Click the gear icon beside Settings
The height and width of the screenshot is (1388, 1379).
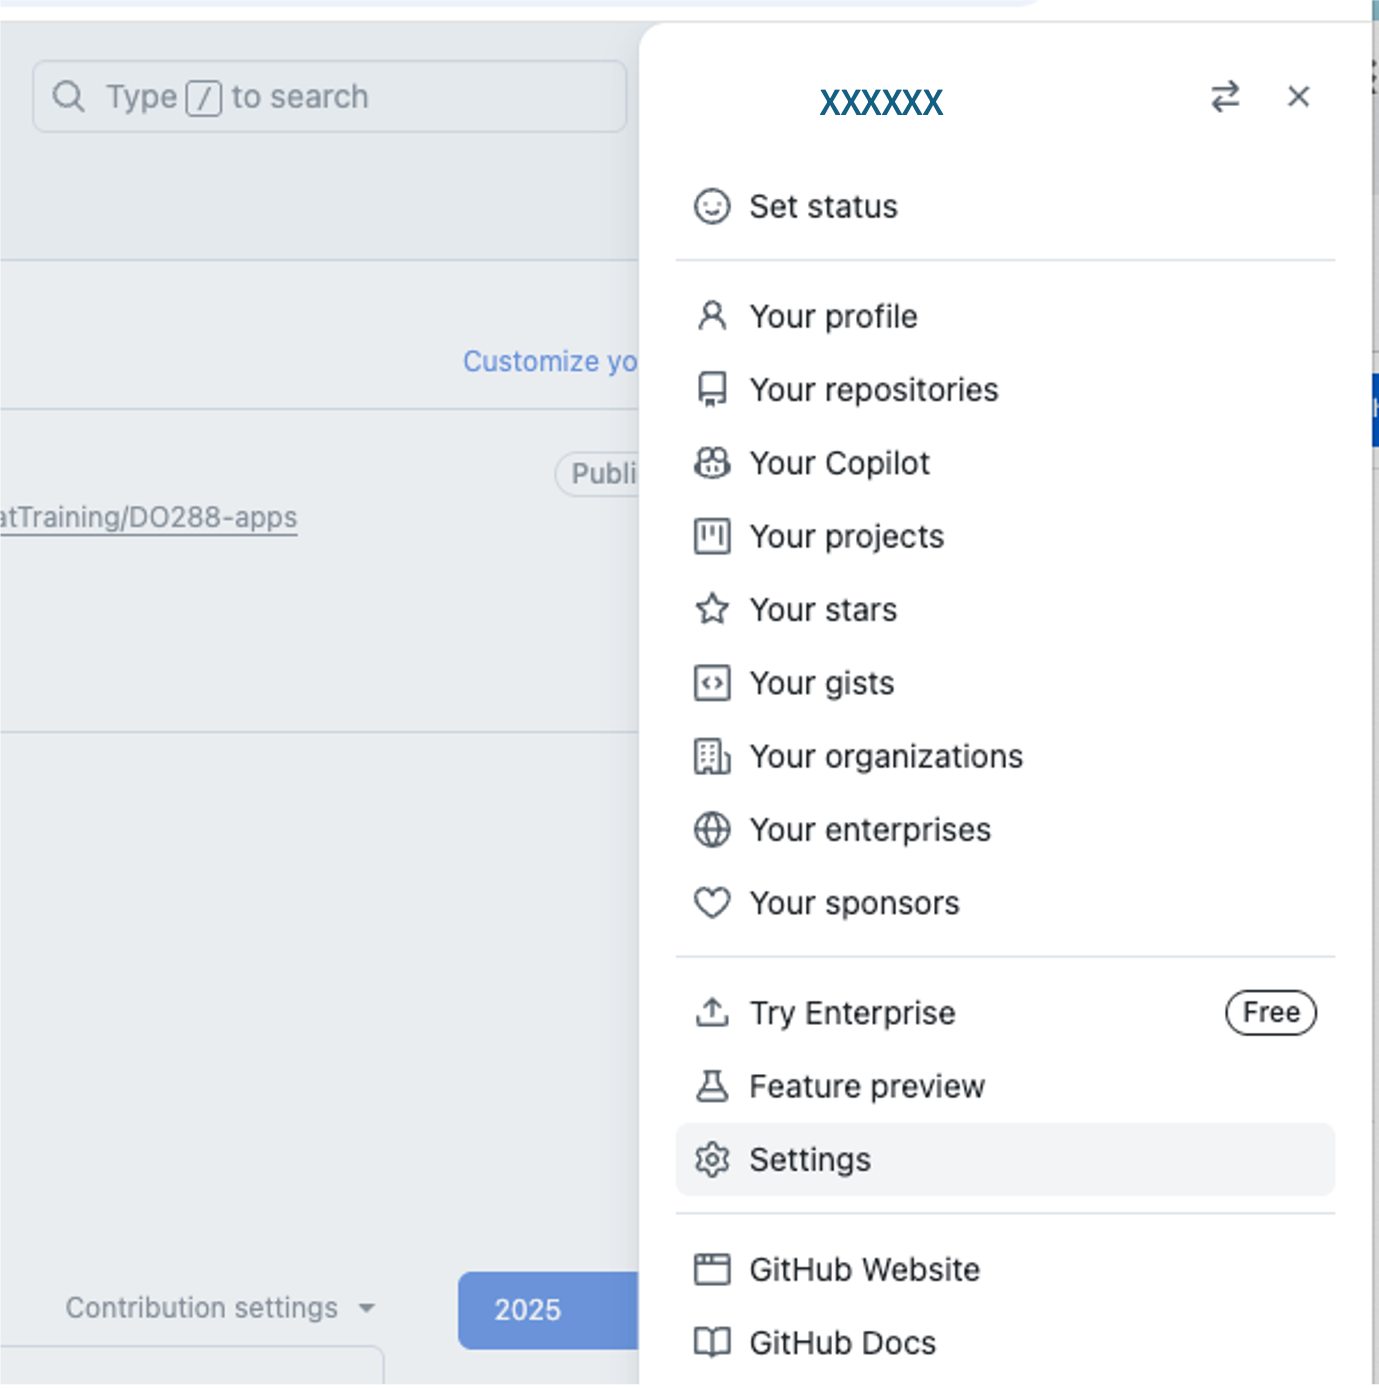coord(712,1159)
